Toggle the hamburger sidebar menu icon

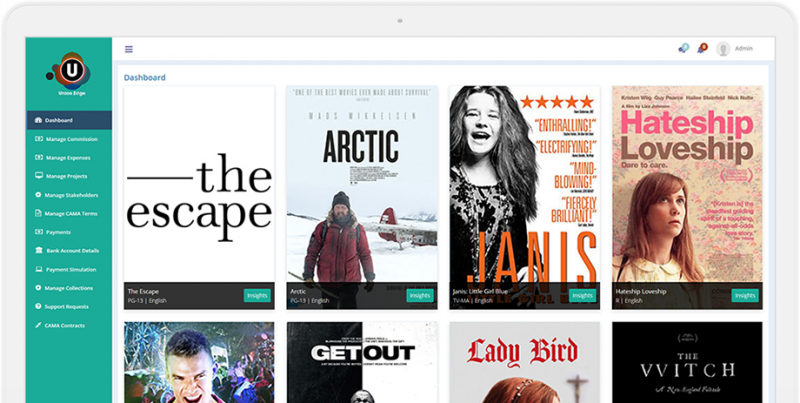129,48
